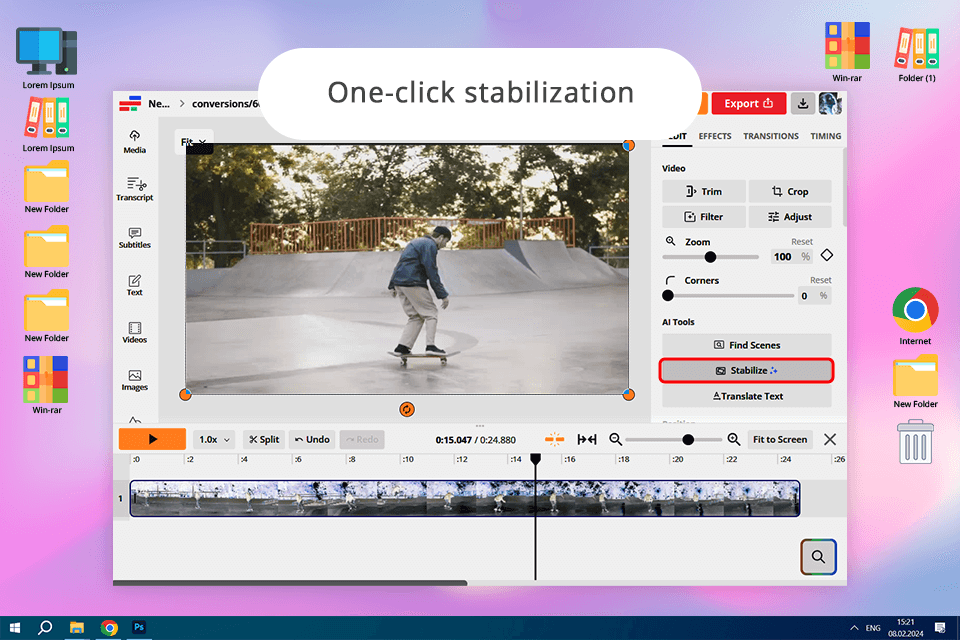The image size is (960, 640).
Task: Switch to the TIMING tab
Action: click(825, 136)
